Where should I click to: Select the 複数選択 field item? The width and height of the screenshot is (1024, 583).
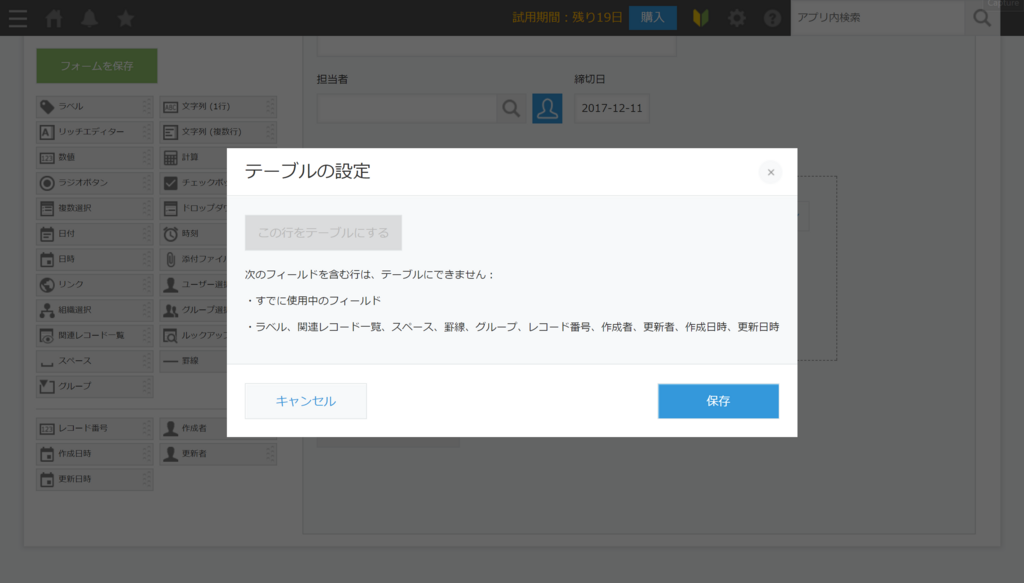(95, 208)
